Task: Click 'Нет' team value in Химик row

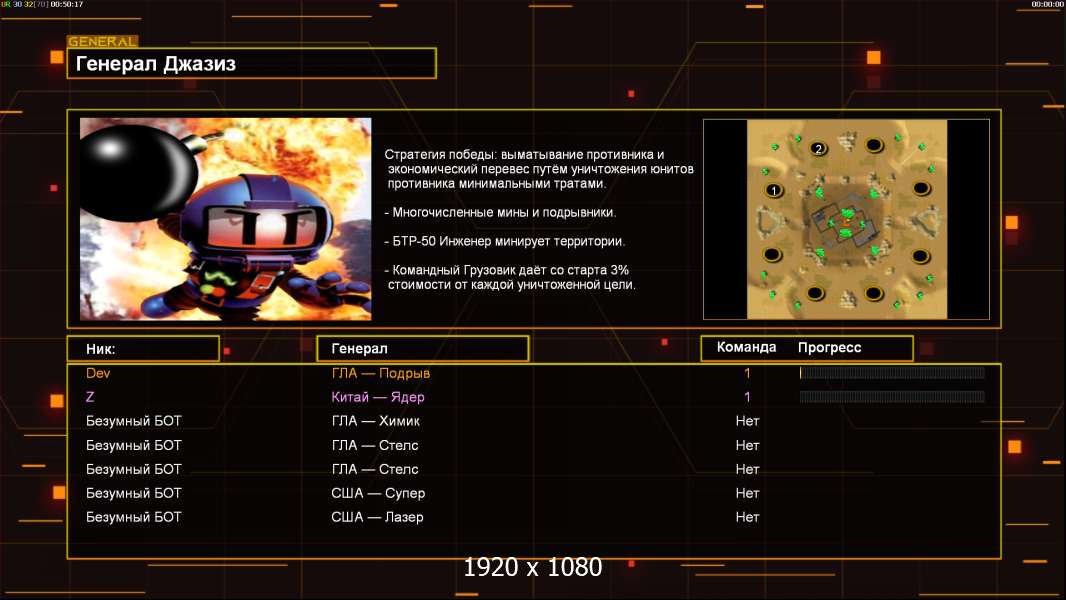Action: (x=747, y=421)
